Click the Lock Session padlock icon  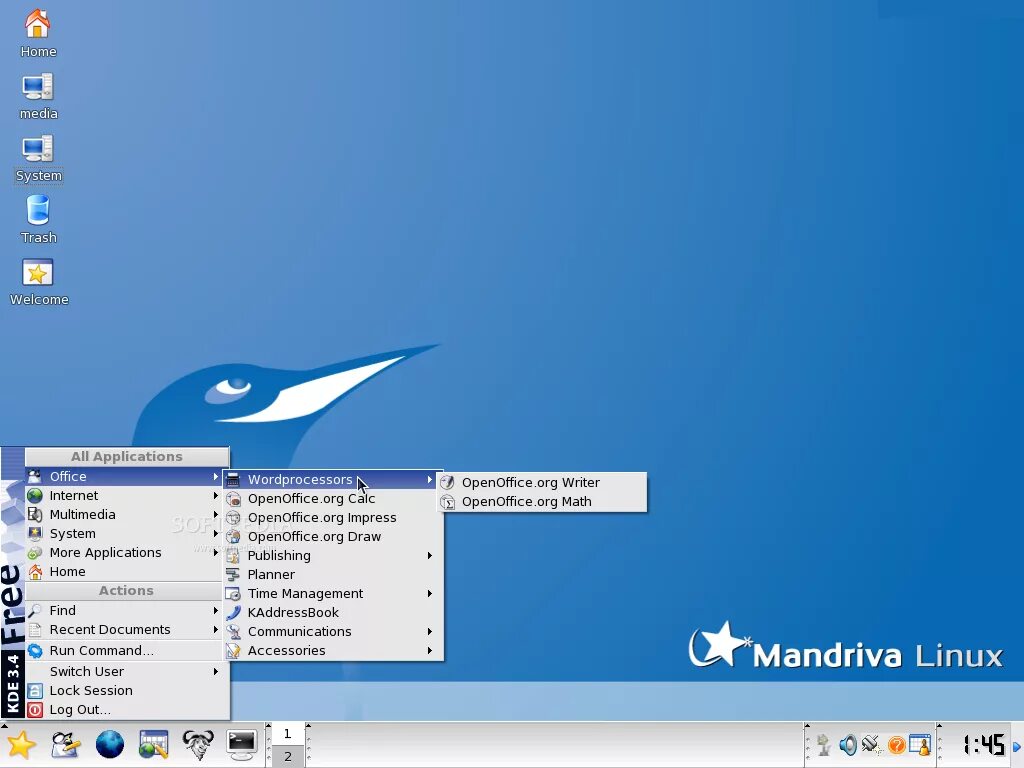35,690
